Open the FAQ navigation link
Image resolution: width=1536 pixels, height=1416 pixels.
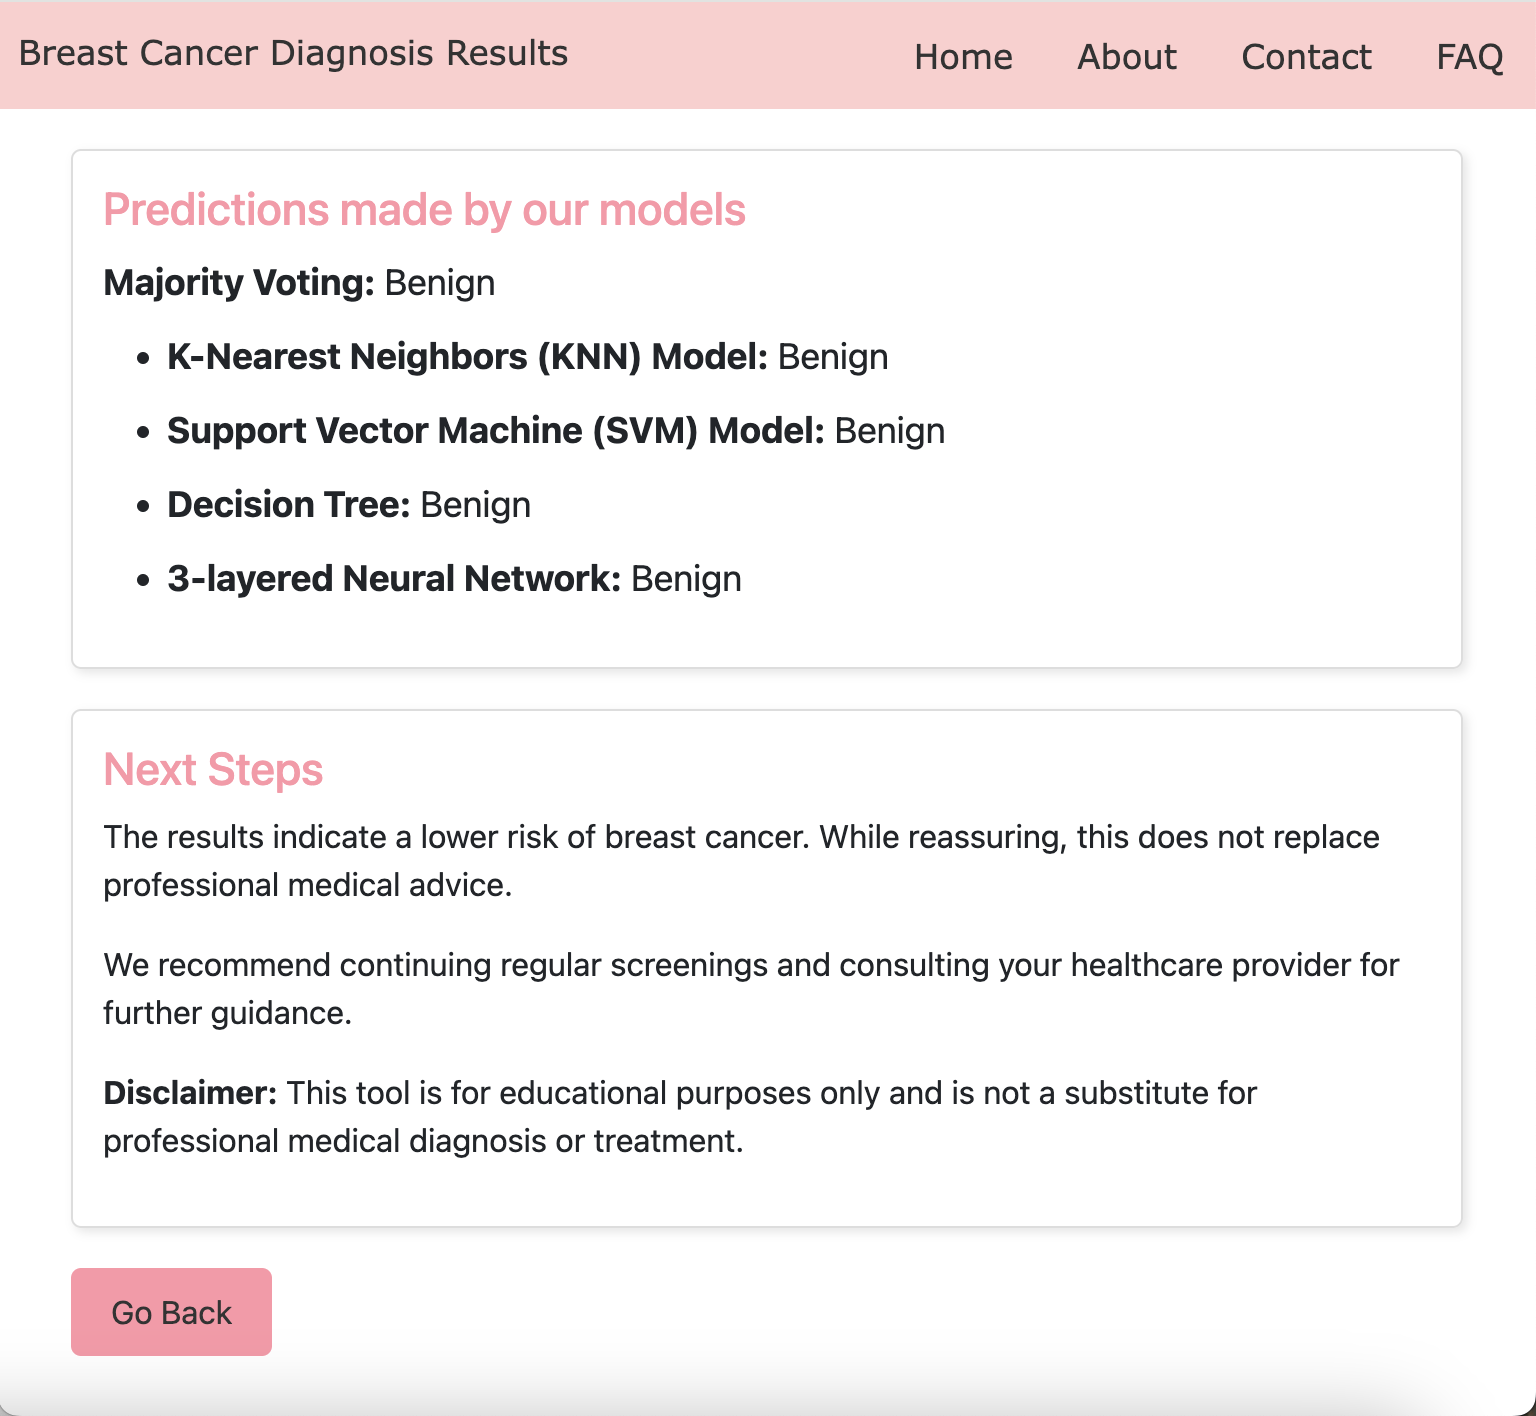coord(1469,57)
